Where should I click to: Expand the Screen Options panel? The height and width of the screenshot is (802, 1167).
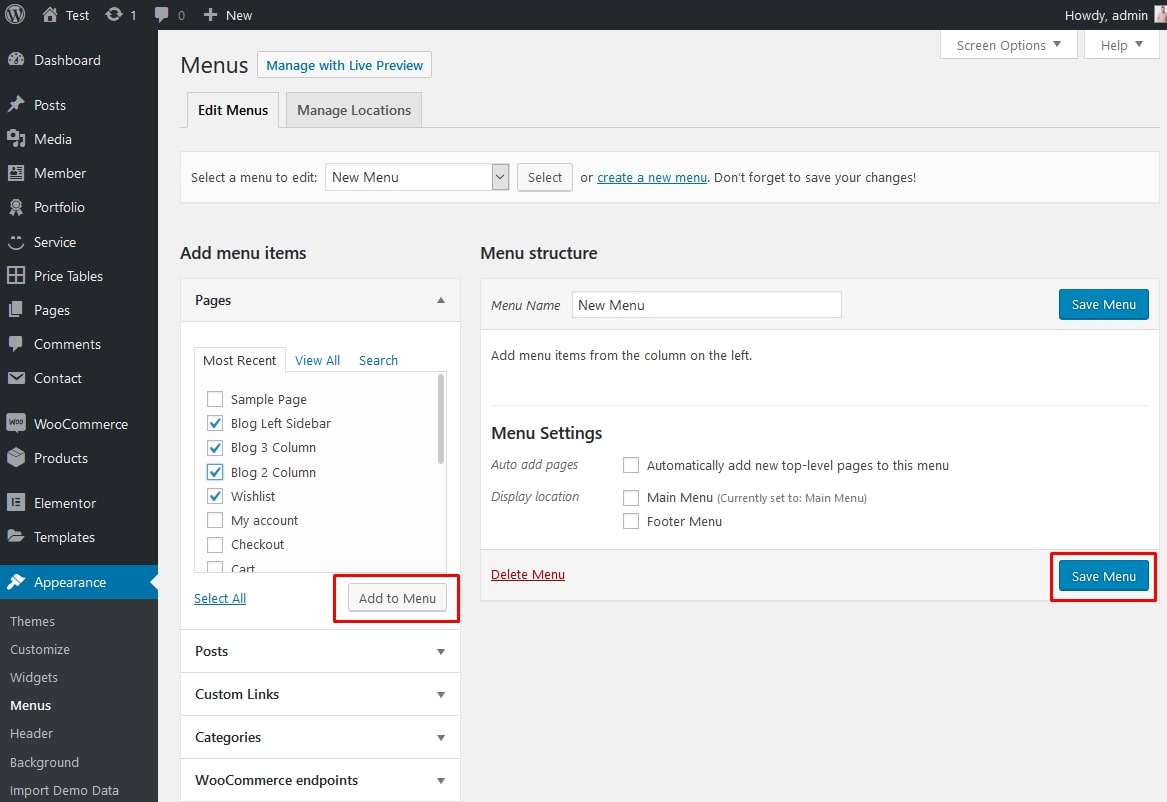click(1008, 45)
